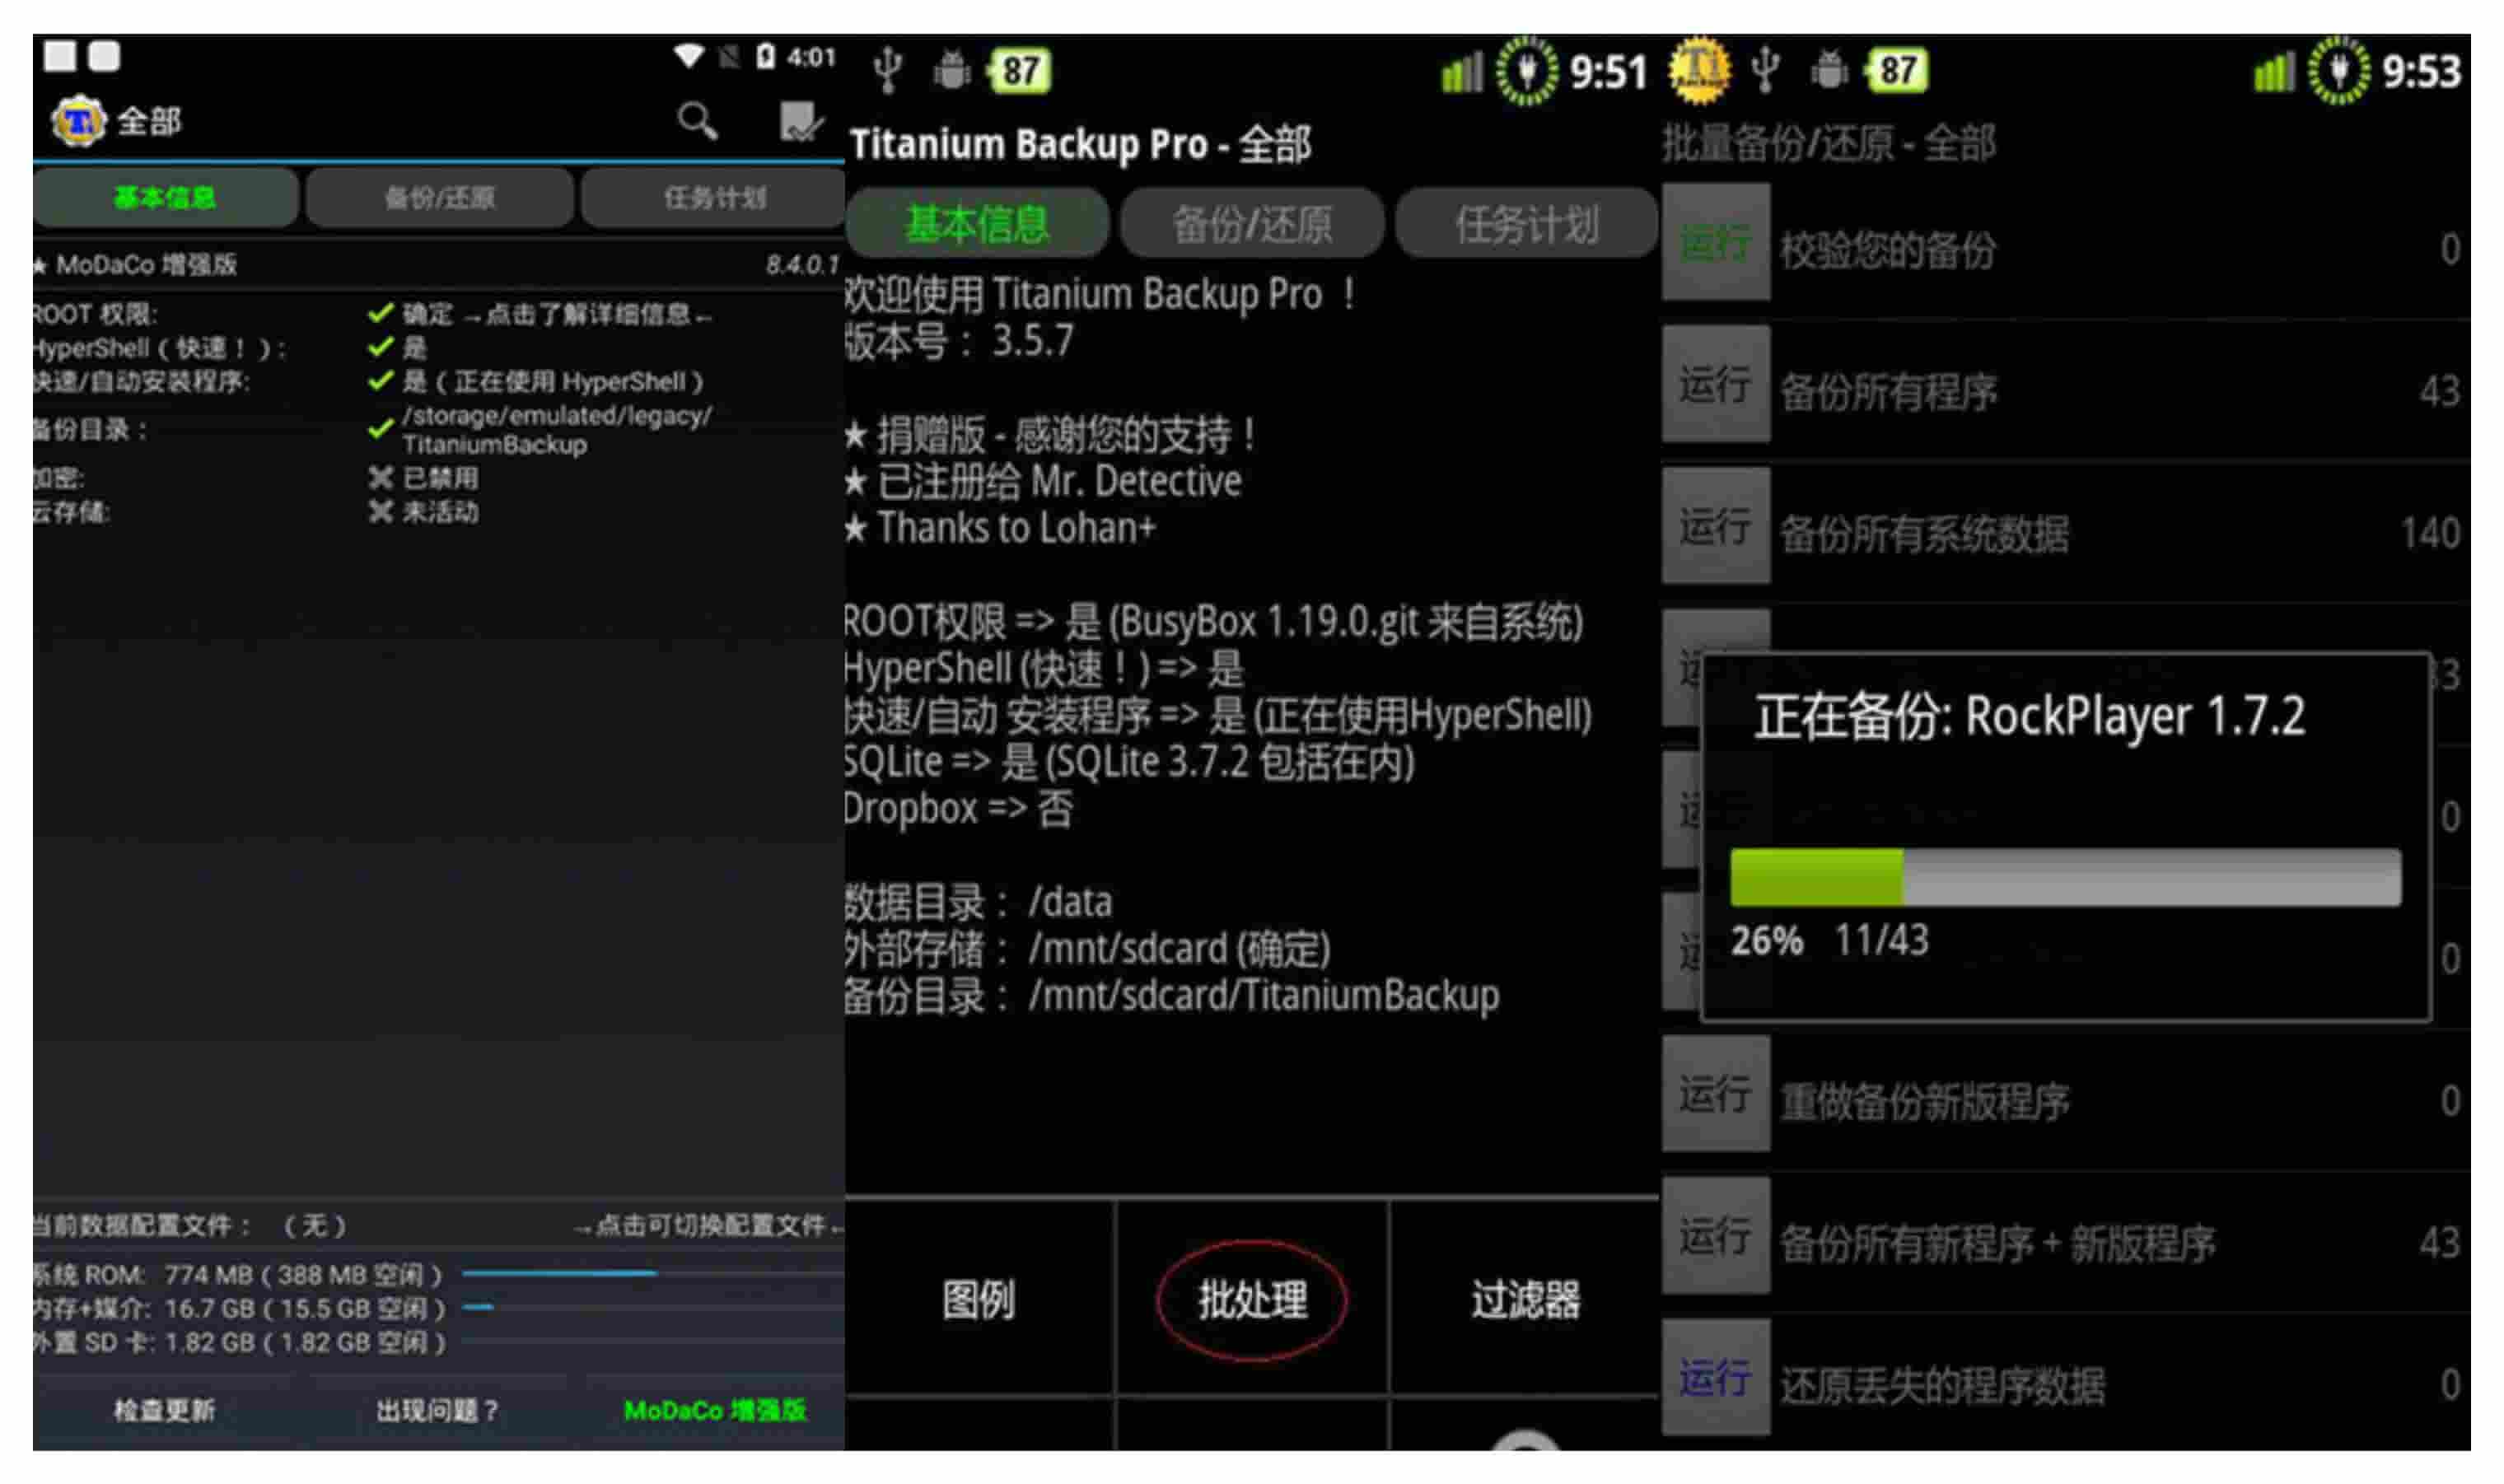Run 备份所有系统数据 with its 运行 button
This screenshot has width=2504, height=1484.
1716,527
